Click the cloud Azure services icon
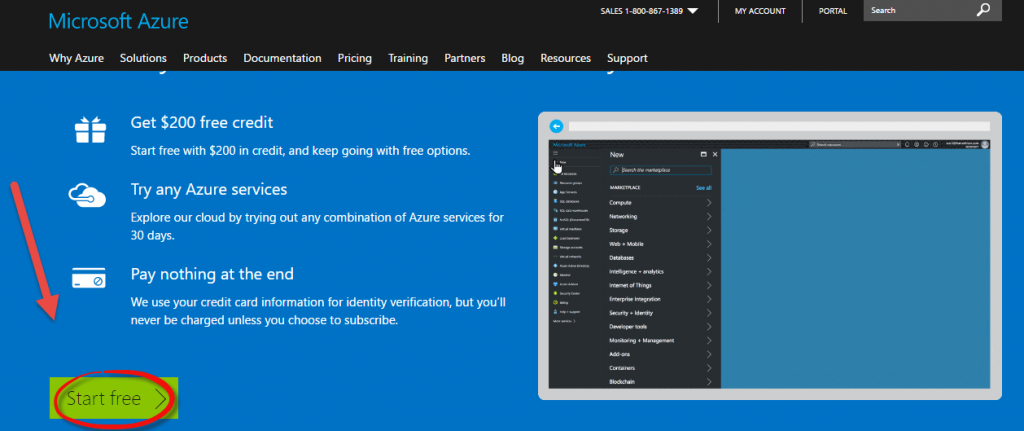The height and width of the screenshot is (431, 1024). pyautogui.click(x=87, y=195)
